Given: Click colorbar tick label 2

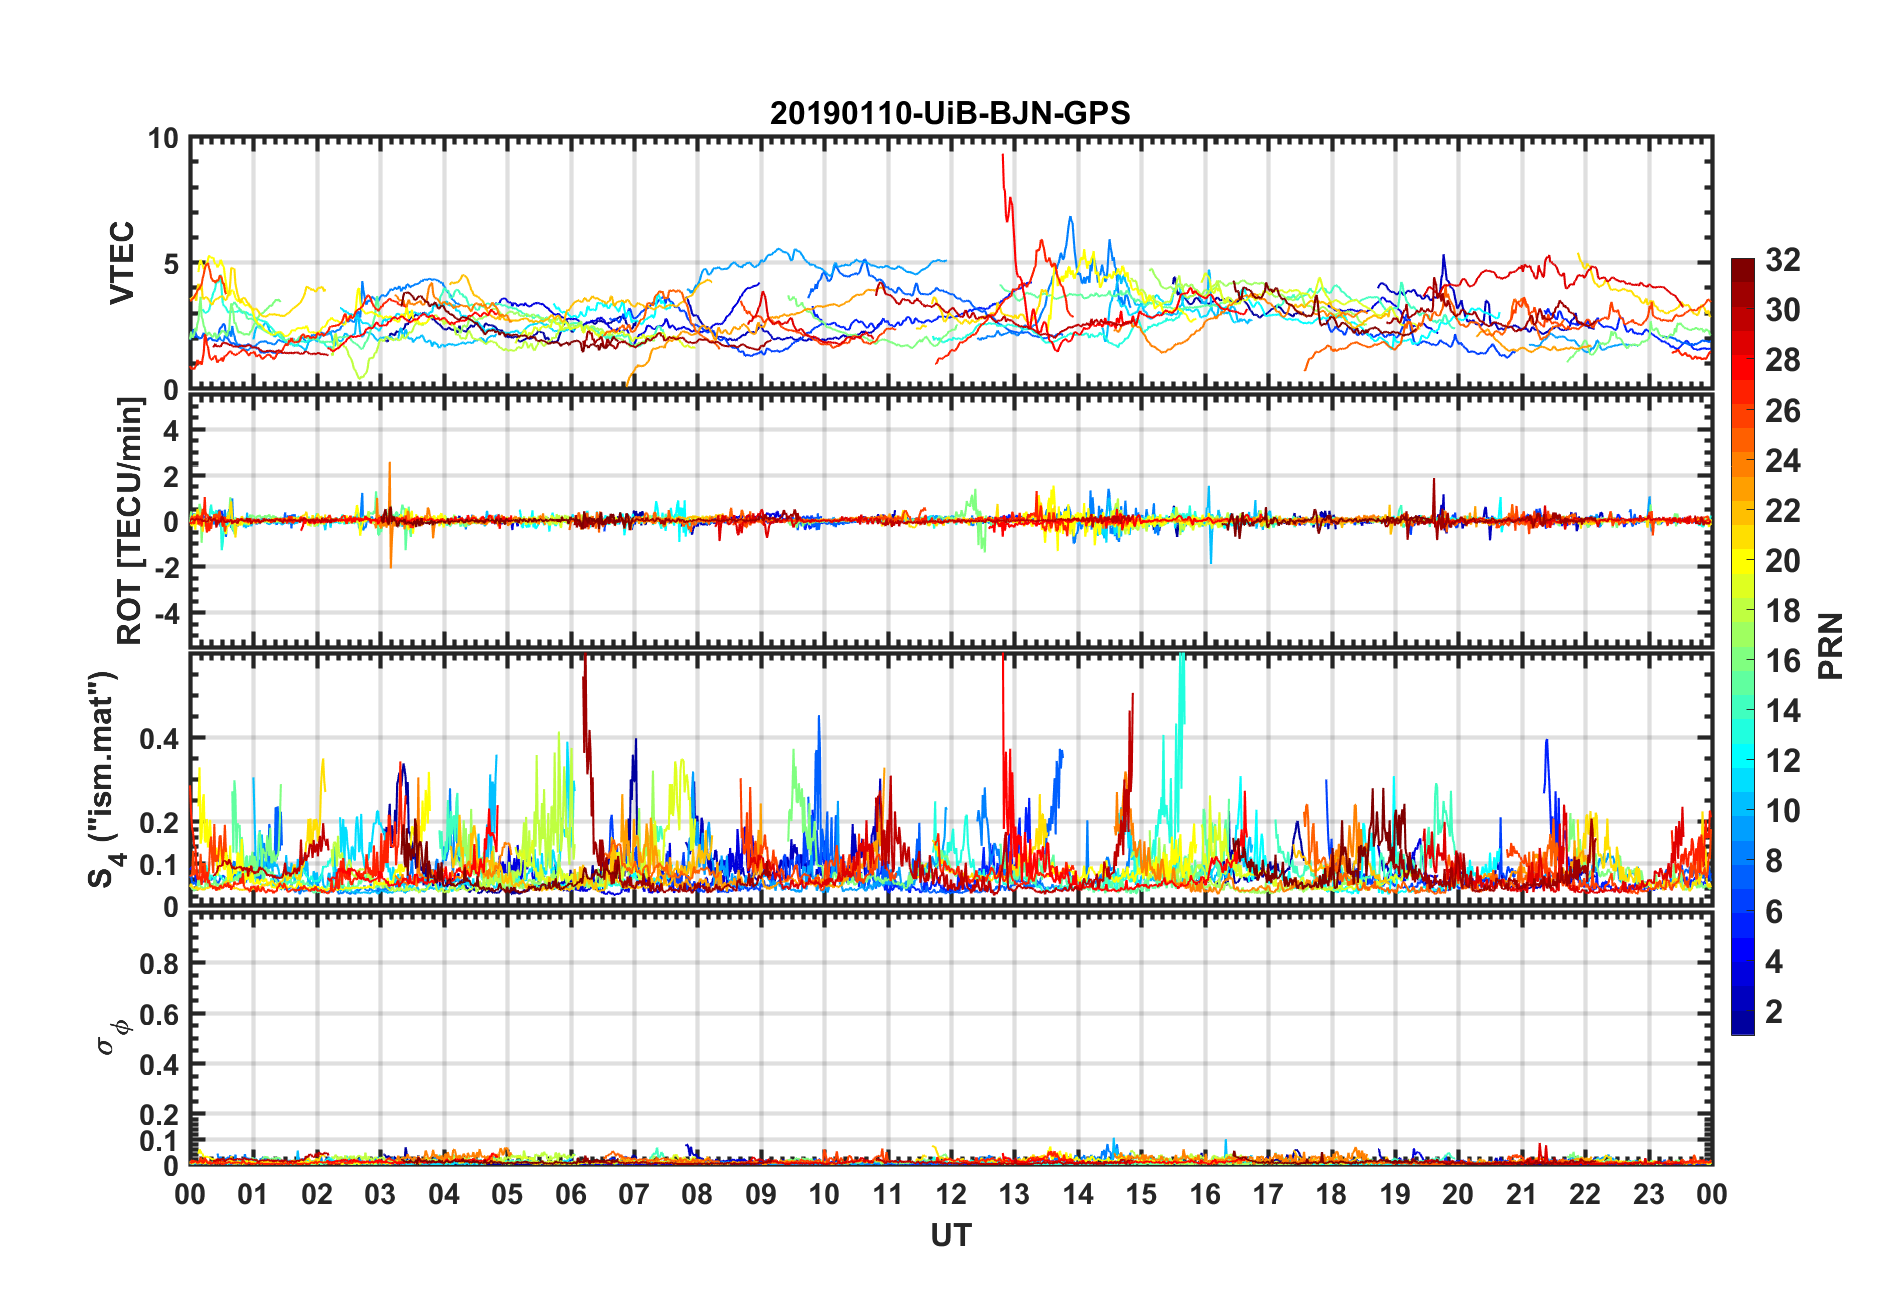Looking at the screenshot, I should point(1774,1011).
